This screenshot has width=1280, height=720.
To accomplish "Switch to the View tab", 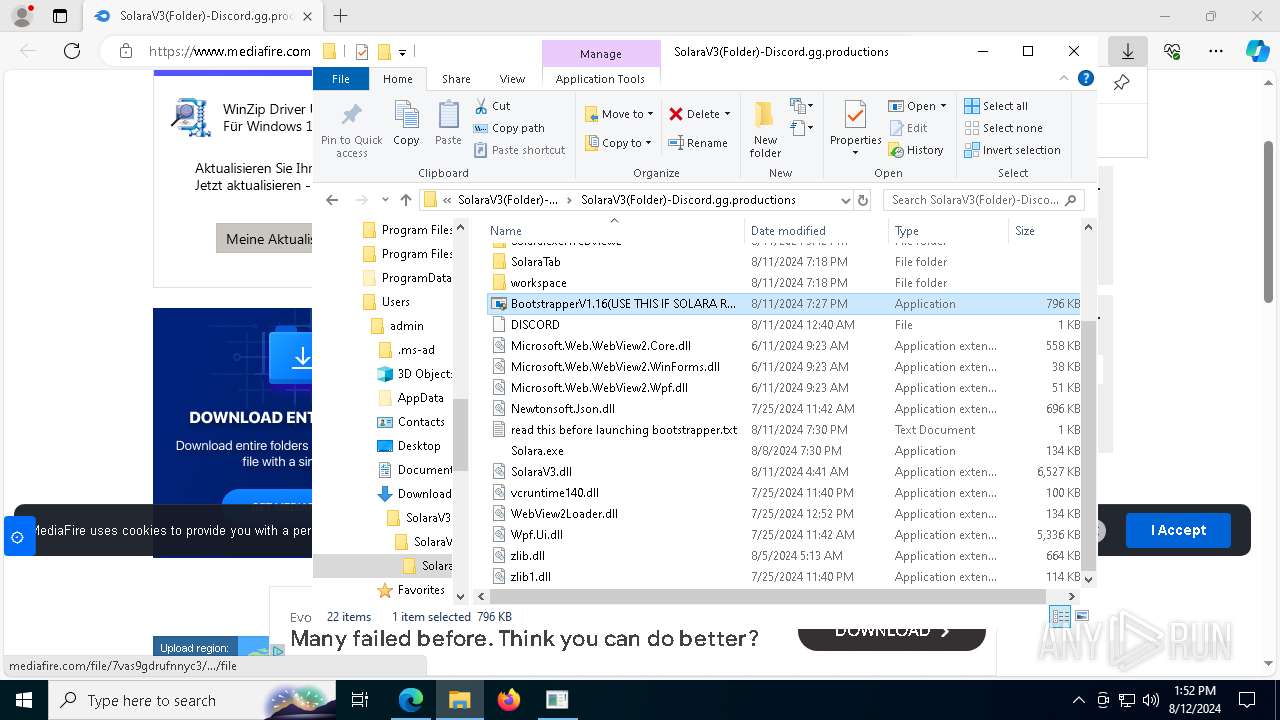I will pos(512,79).
